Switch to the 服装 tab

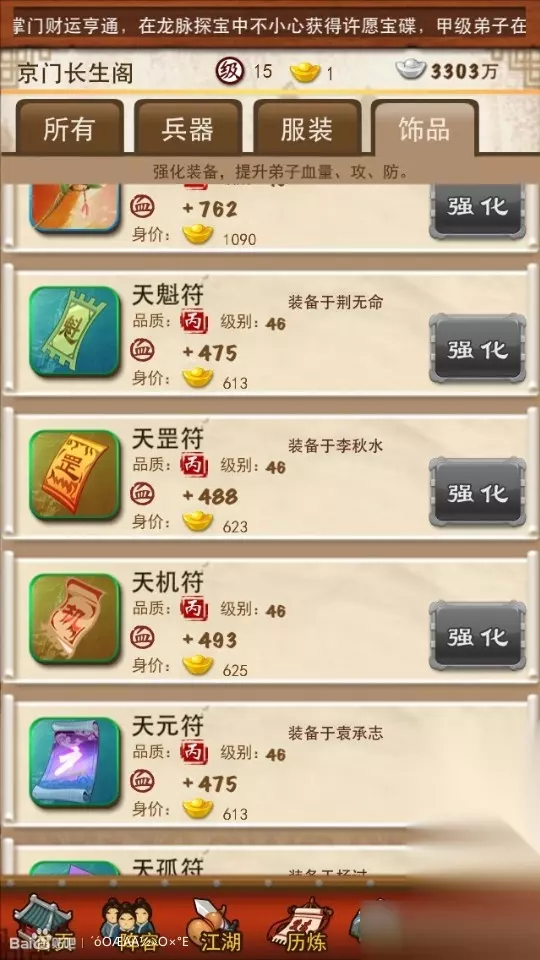click(x=307, y=129)
